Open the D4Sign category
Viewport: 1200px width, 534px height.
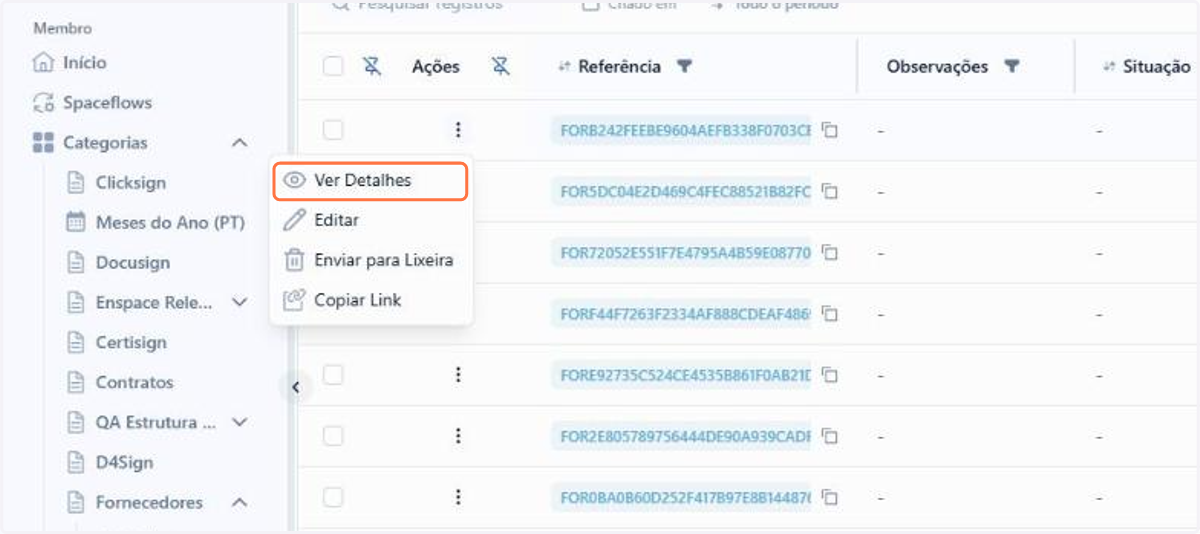tap(124, 462)
